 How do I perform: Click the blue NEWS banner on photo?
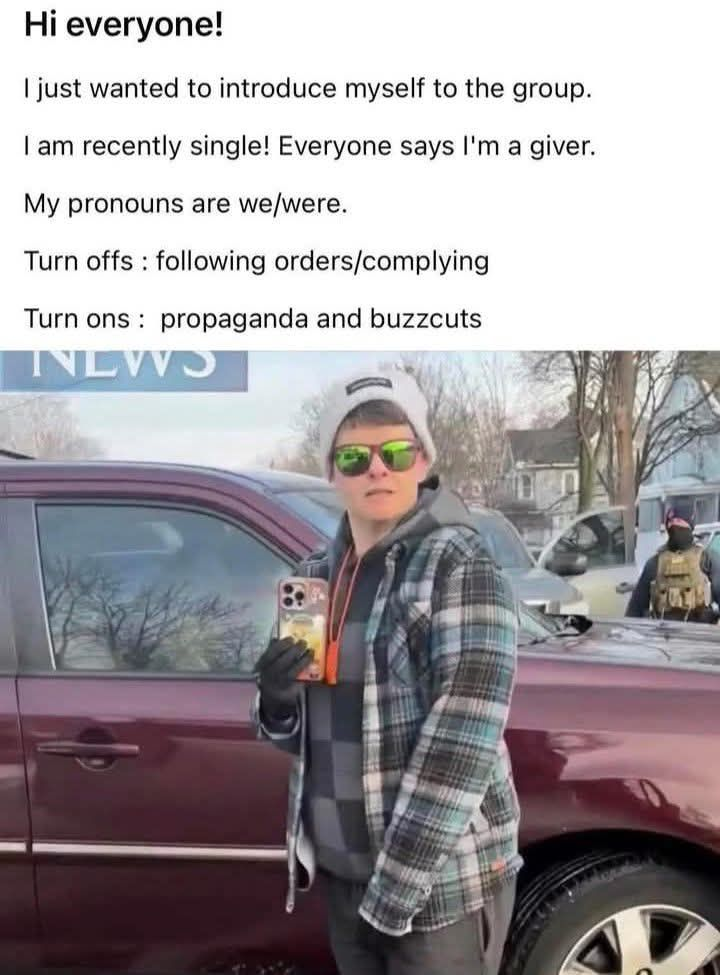[124, 371]
